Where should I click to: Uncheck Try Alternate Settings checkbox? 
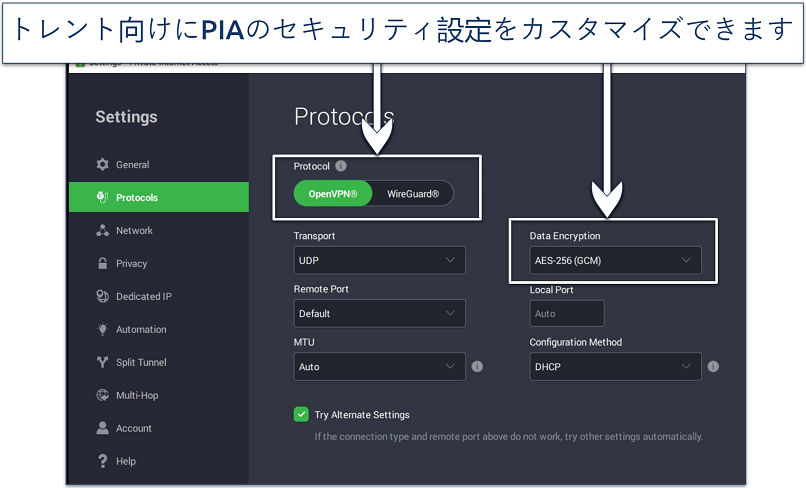(301, 414)
